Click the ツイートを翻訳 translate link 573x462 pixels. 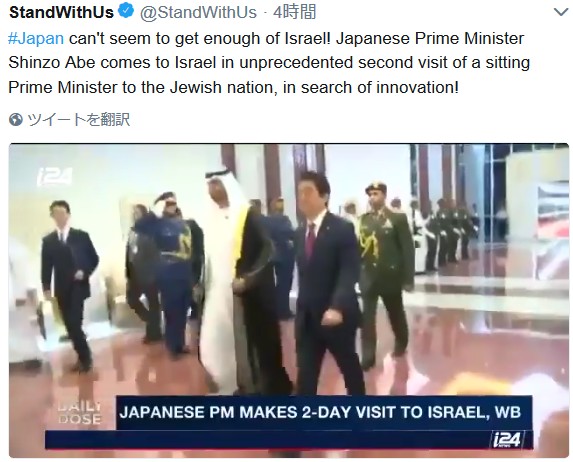pyautogui.click(x=79, y=120)
